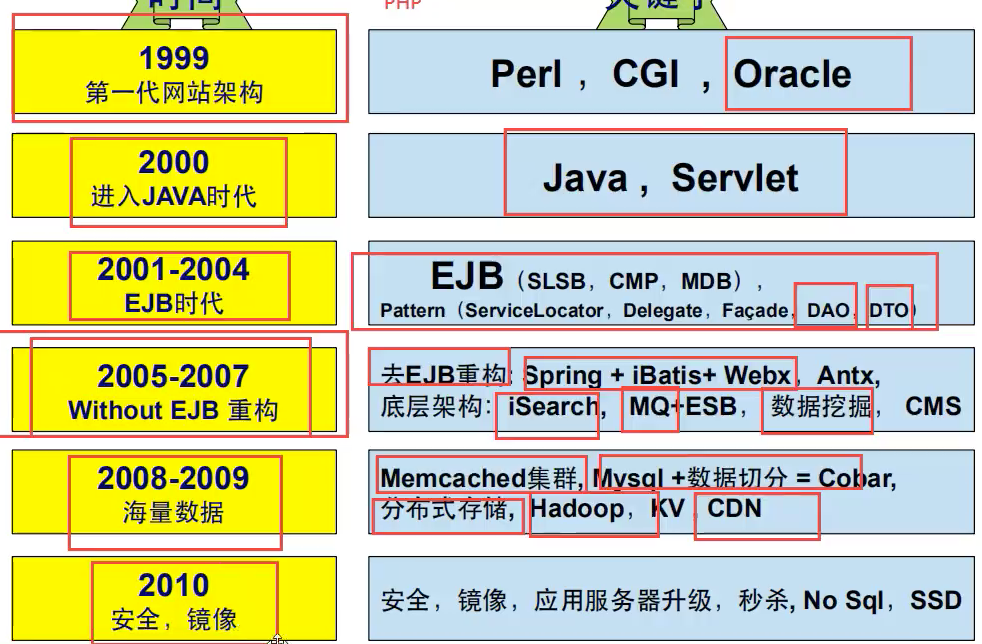Select the text CMS
982x644 pixels.
point(933,407)
